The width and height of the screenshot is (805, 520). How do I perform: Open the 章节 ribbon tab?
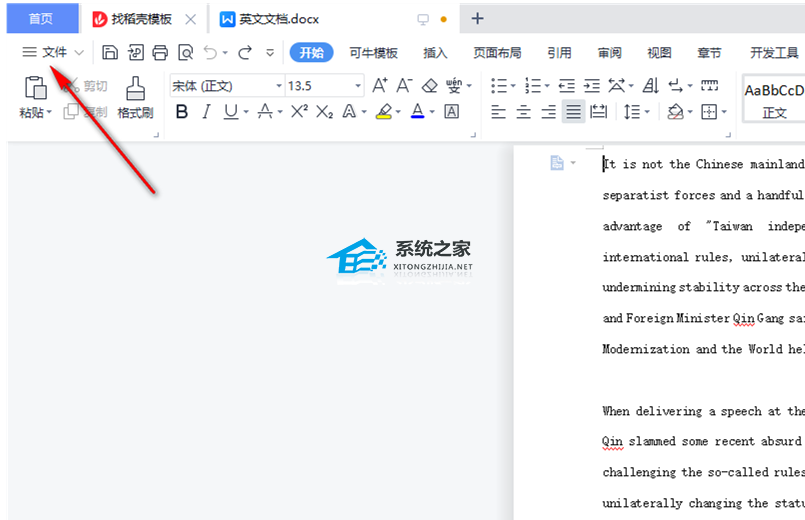[x=709, y=52]
